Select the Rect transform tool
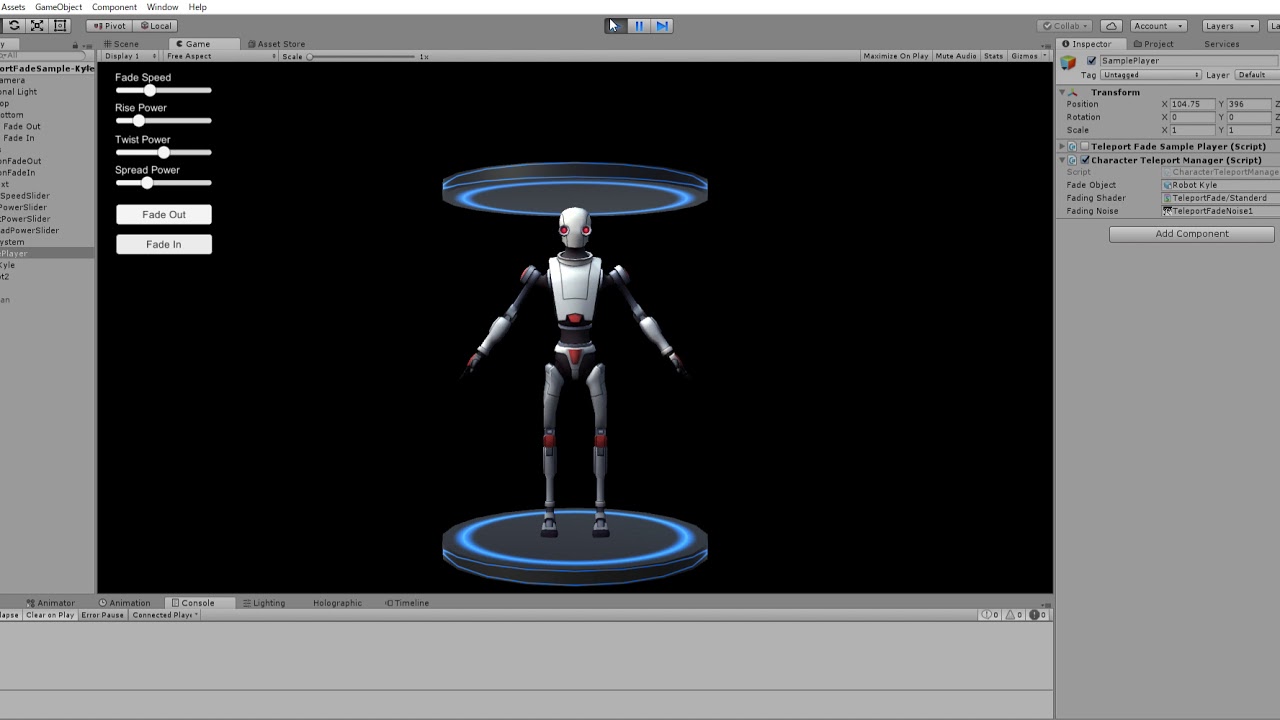Screen dimensions: 1280x720 (60, 25)
